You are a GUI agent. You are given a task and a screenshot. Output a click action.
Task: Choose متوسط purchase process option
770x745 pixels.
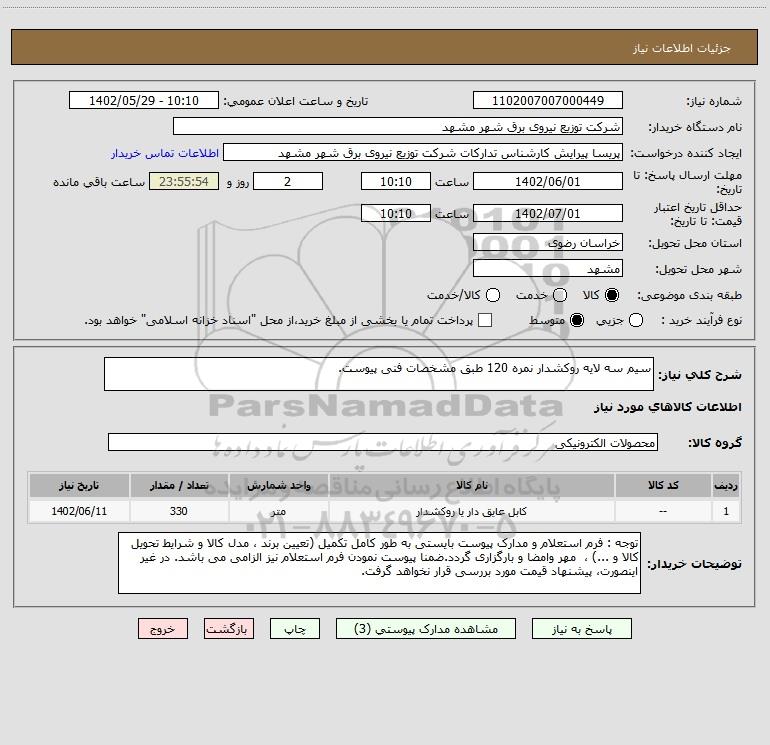pos(577,320)
